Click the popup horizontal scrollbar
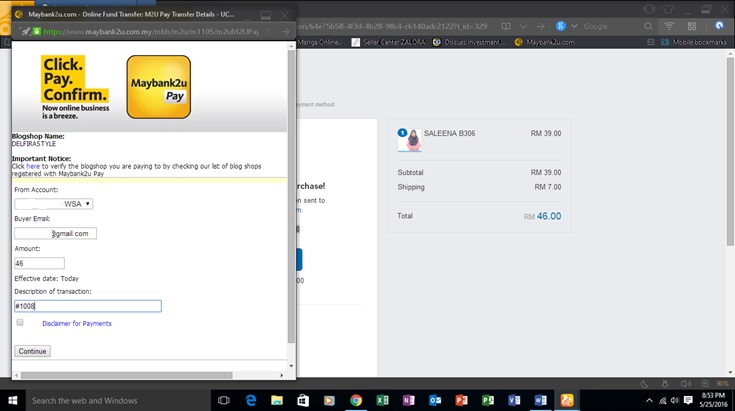 point(127,375)
